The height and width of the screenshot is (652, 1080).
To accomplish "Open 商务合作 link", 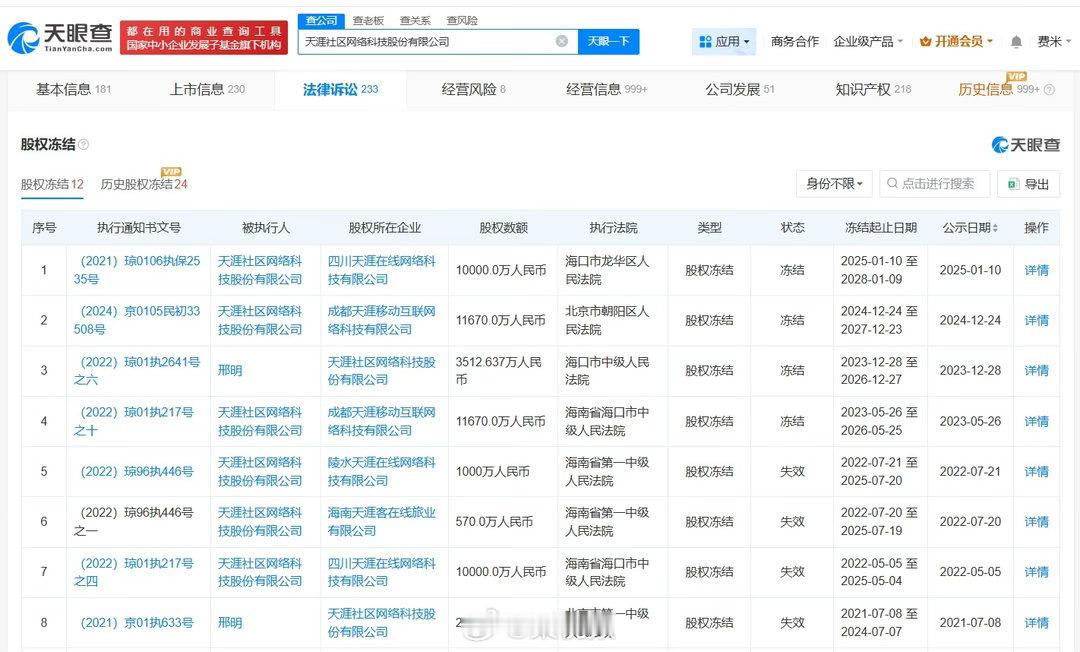I will pyautogui.click(x=795, y=41).
